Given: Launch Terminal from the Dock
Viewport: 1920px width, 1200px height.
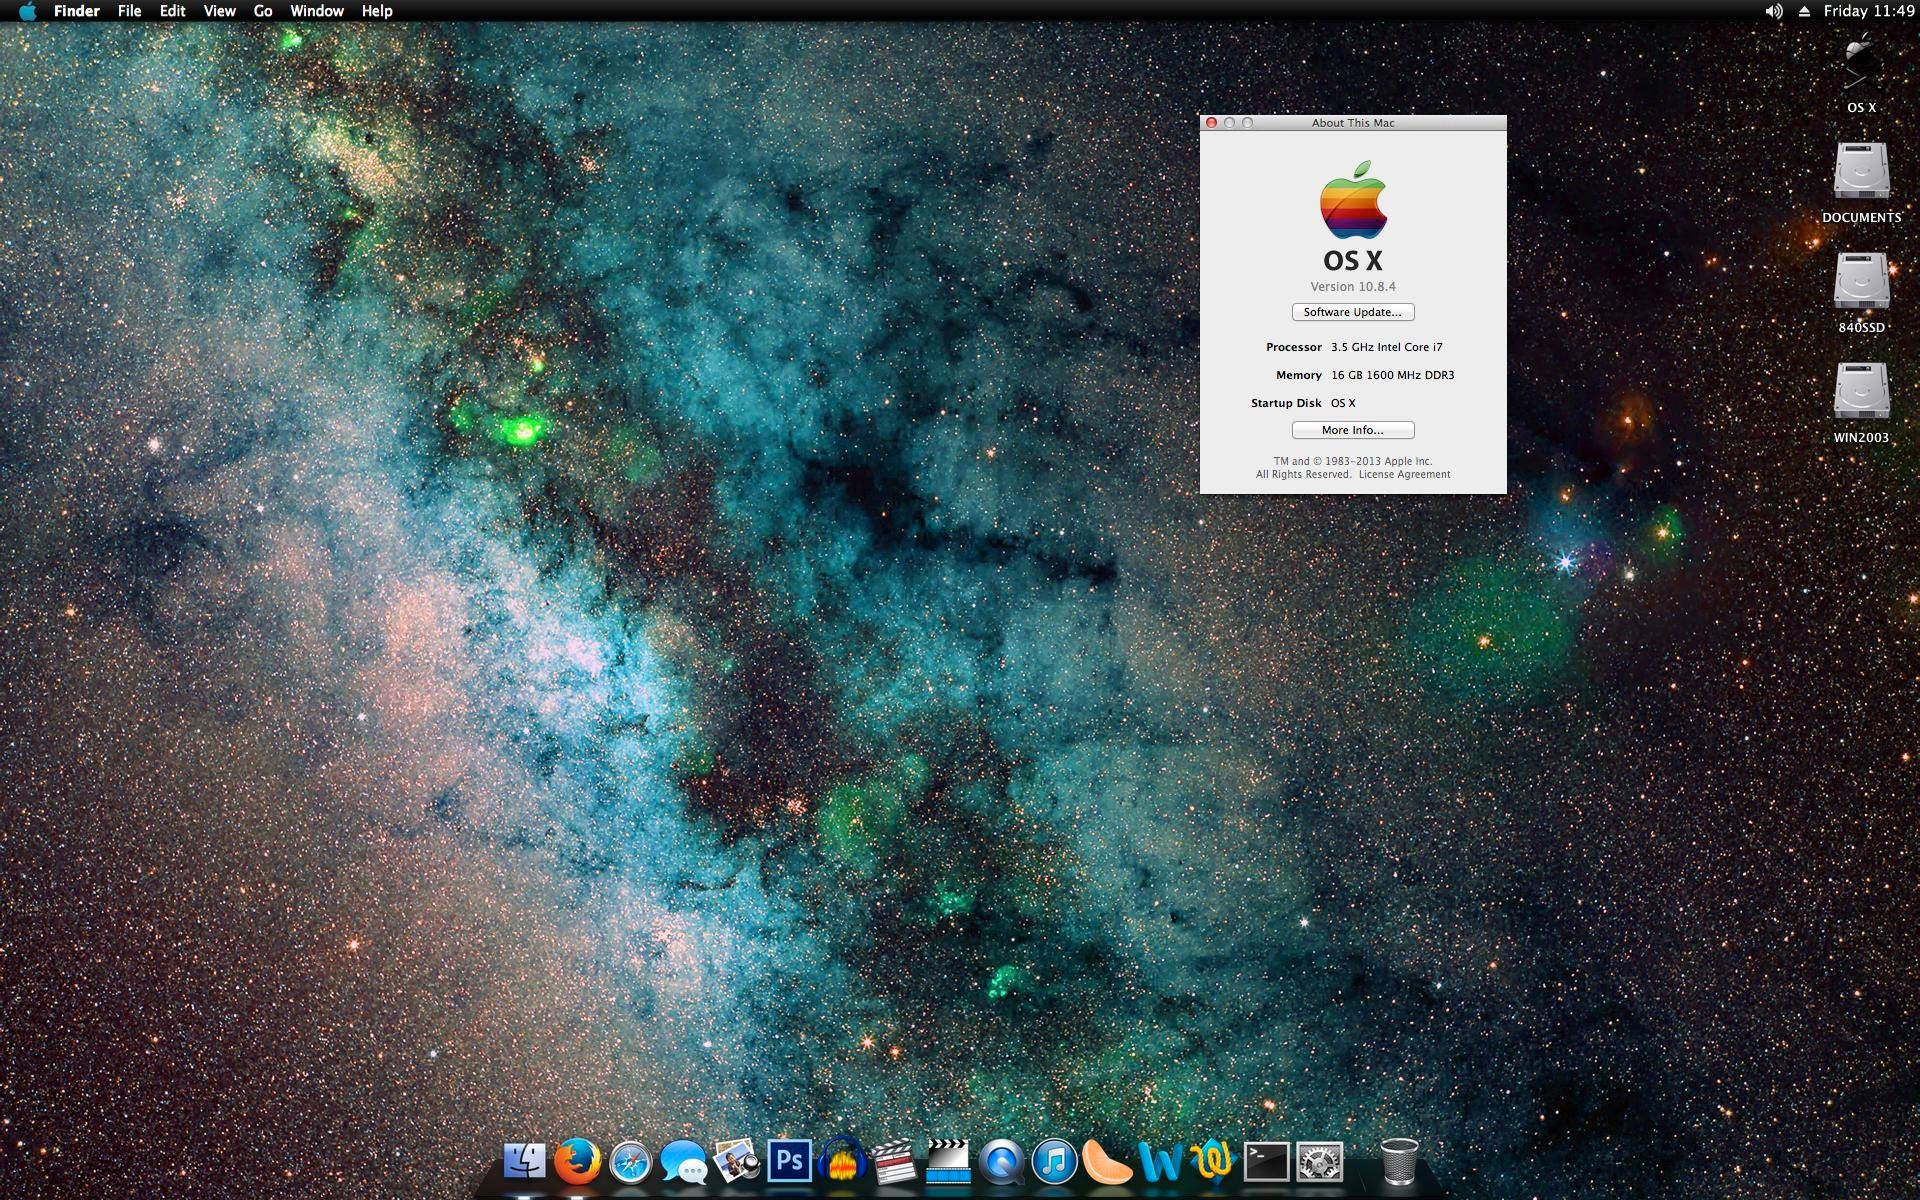Looking at the screenshot, I should point(1266,1162).
